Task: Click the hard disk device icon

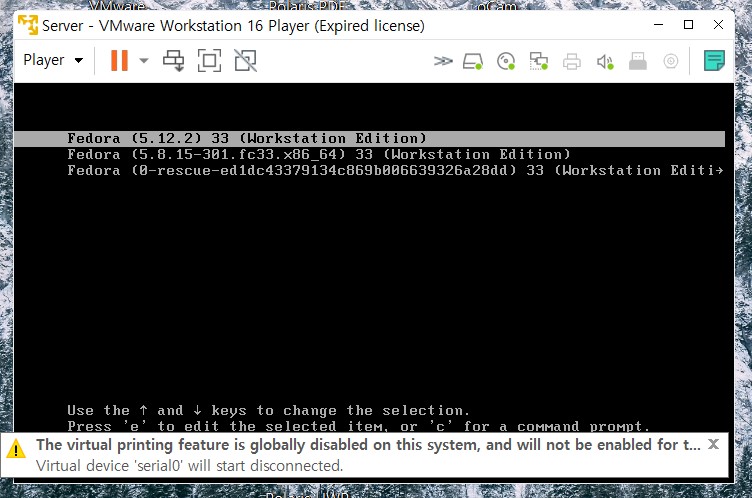Action: tap(473, 61)
